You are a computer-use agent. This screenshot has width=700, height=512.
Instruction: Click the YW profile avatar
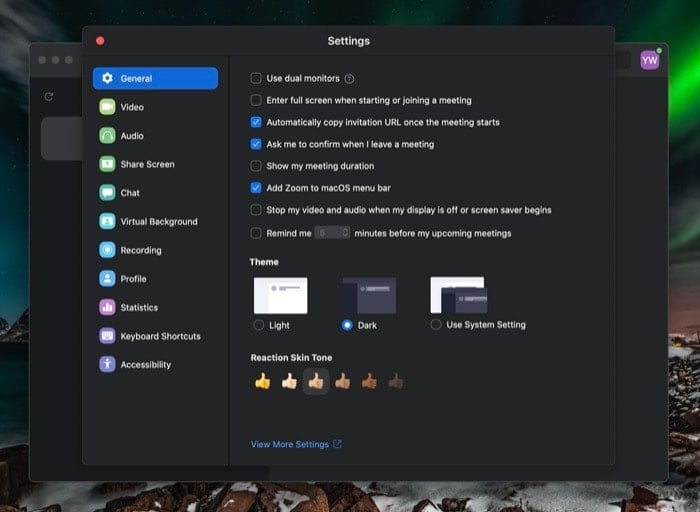click(650, 60)
